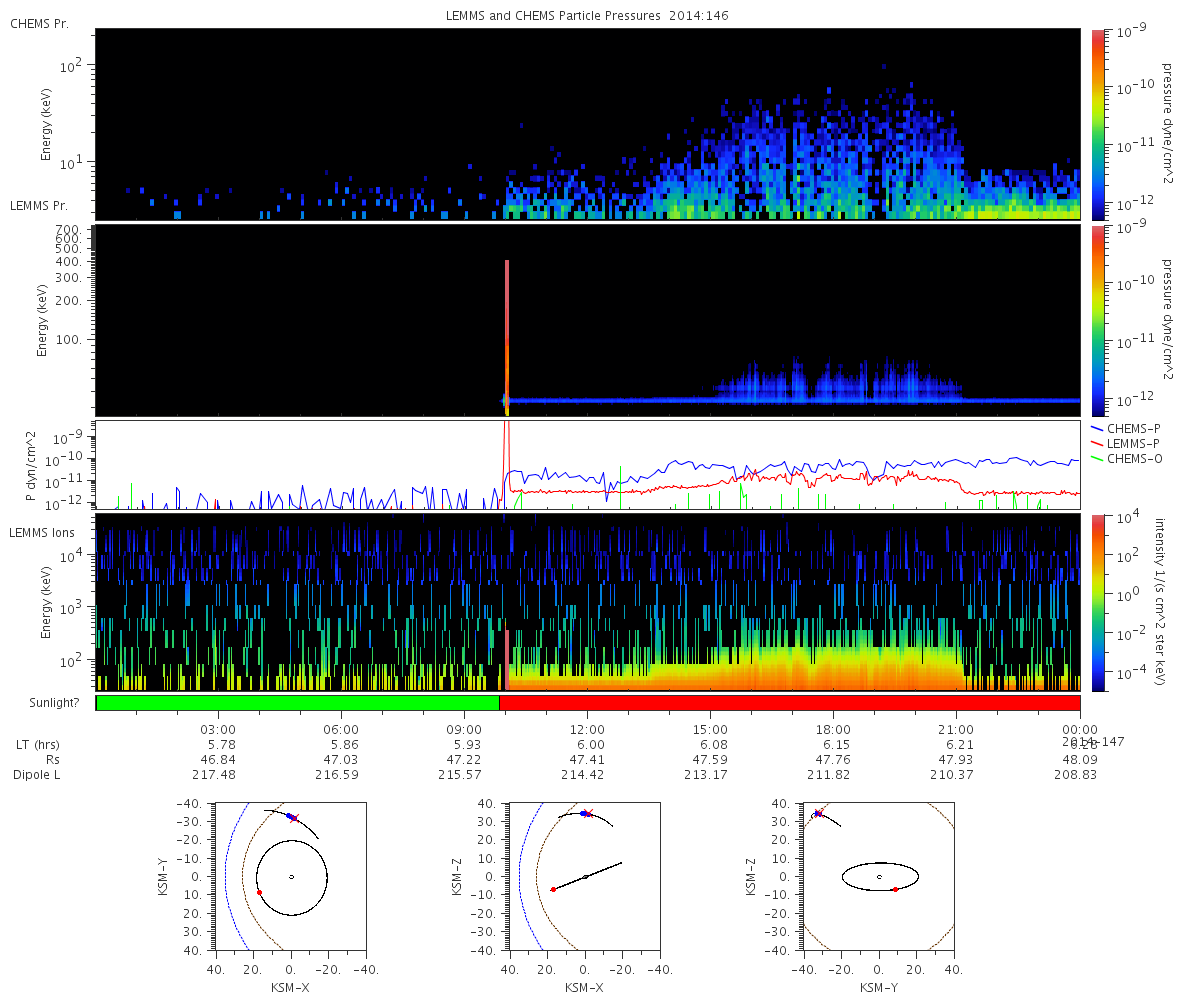Click the red marker in the KSM-X/KSM-Z orbit plot
The width and height of the screenshot is (1200, 1000).
(x=553, y=889)
